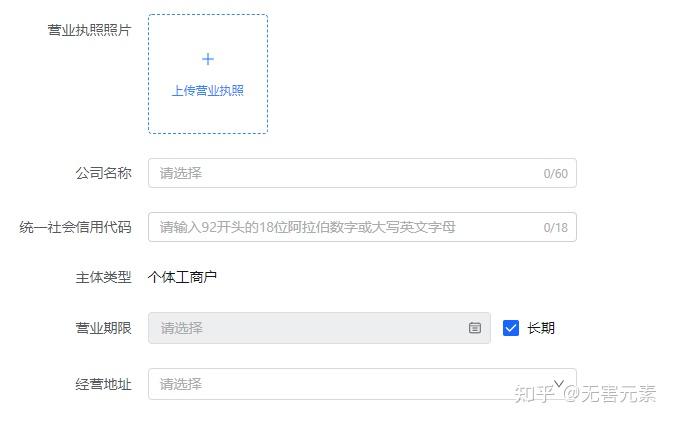Click the 主体类型 field label
This screenshot has width=674, height=422.
104,277
